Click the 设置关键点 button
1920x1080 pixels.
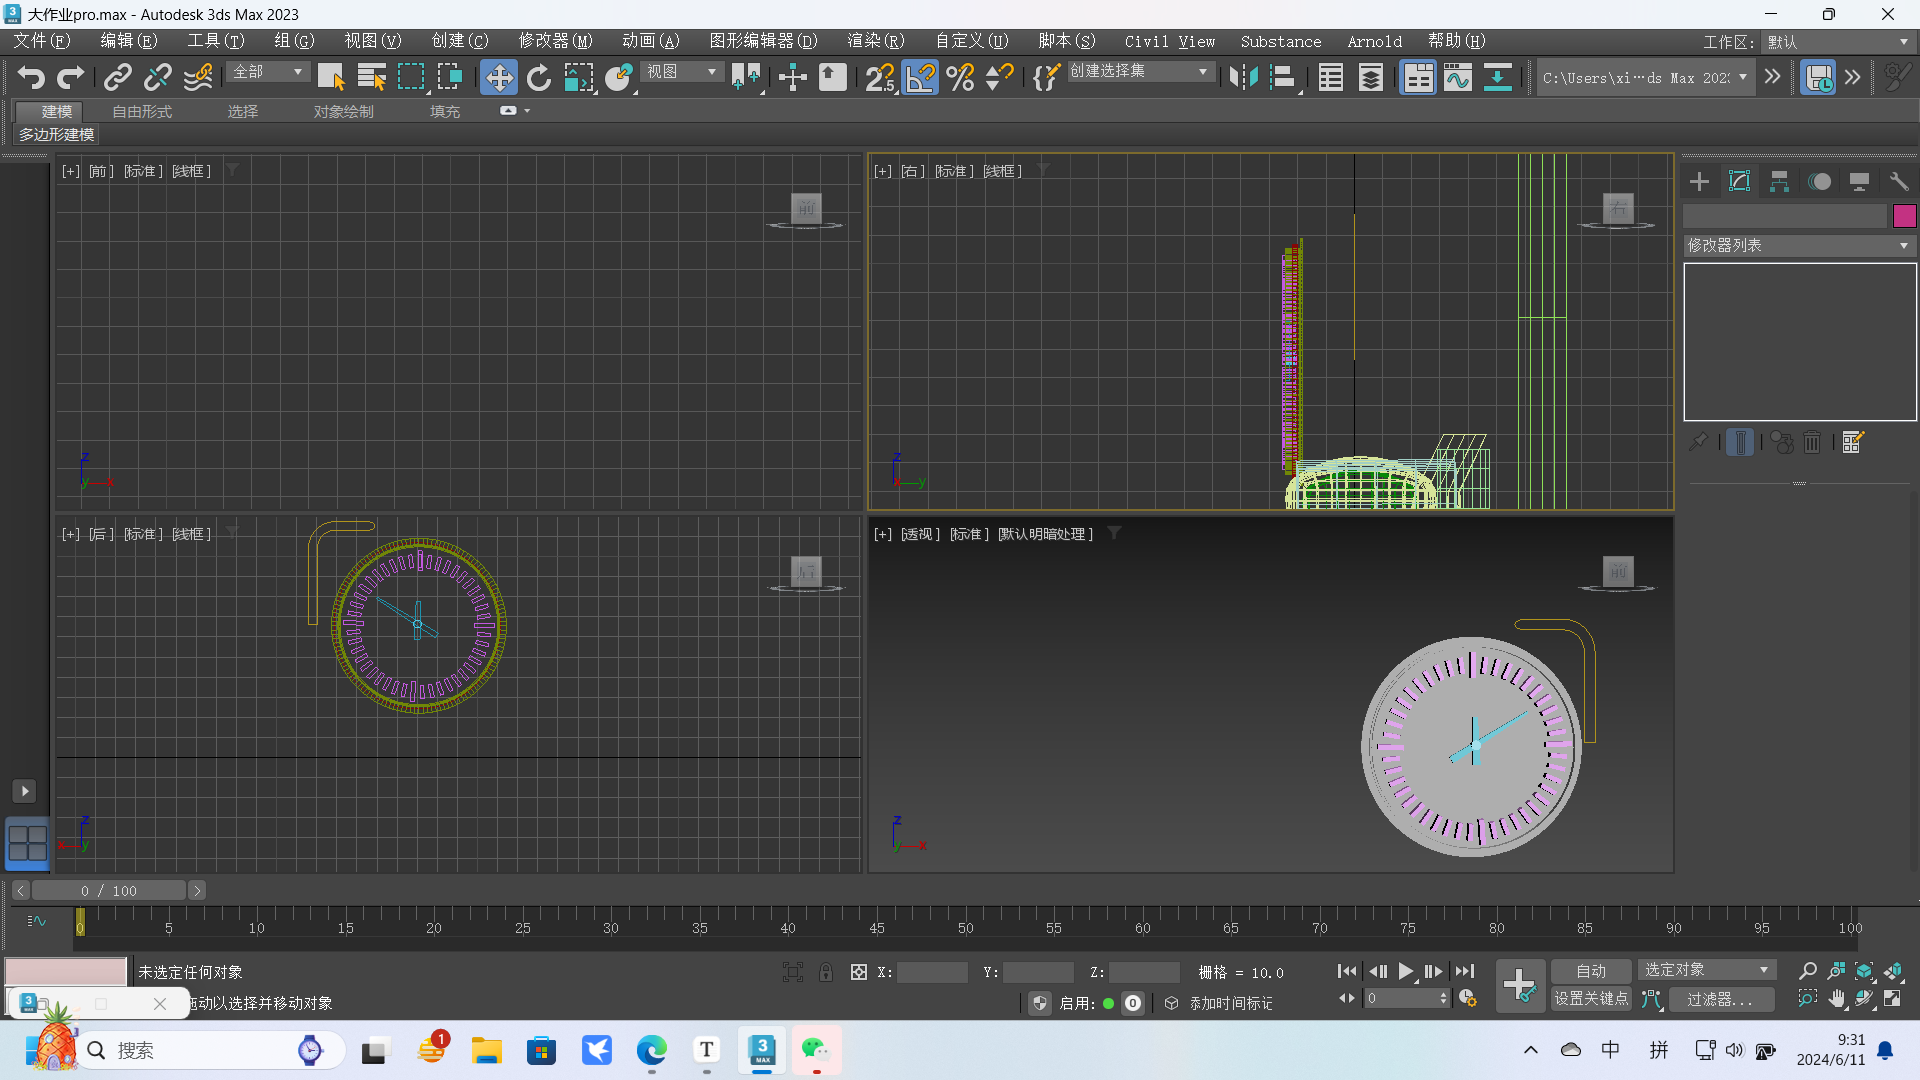click(1591, 998)
